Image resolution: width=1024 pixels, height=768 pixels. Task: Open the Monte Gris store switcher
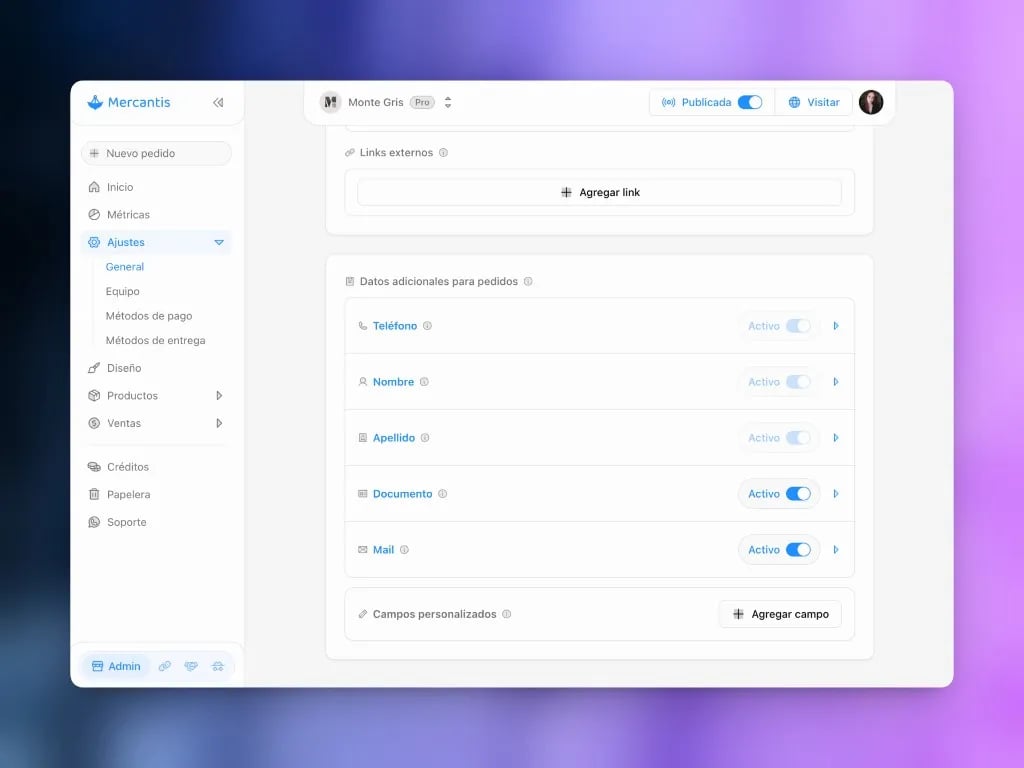448,103
